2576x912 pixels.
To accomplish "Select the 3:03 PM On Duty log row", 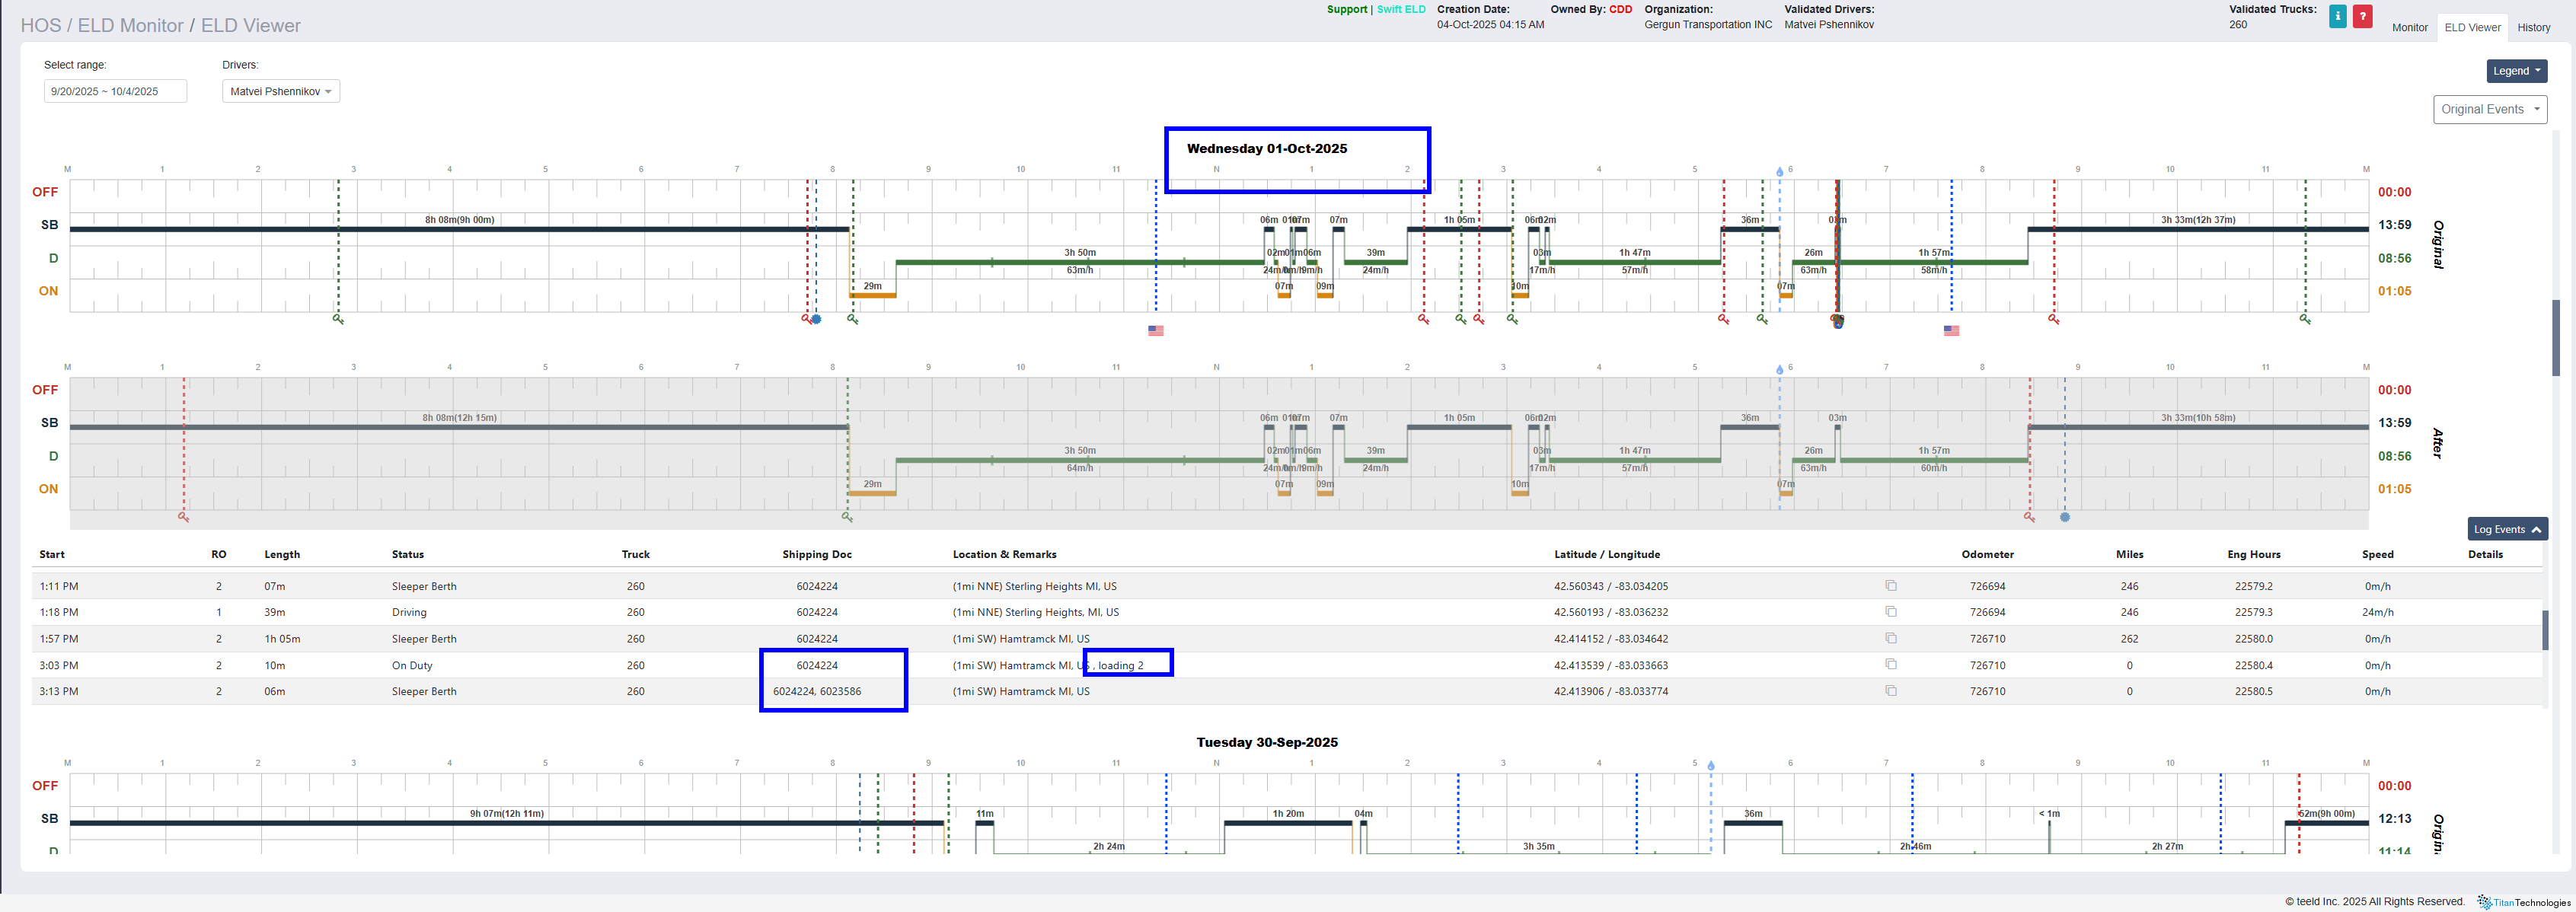I will pyautogui.click(x=411, y=665).
